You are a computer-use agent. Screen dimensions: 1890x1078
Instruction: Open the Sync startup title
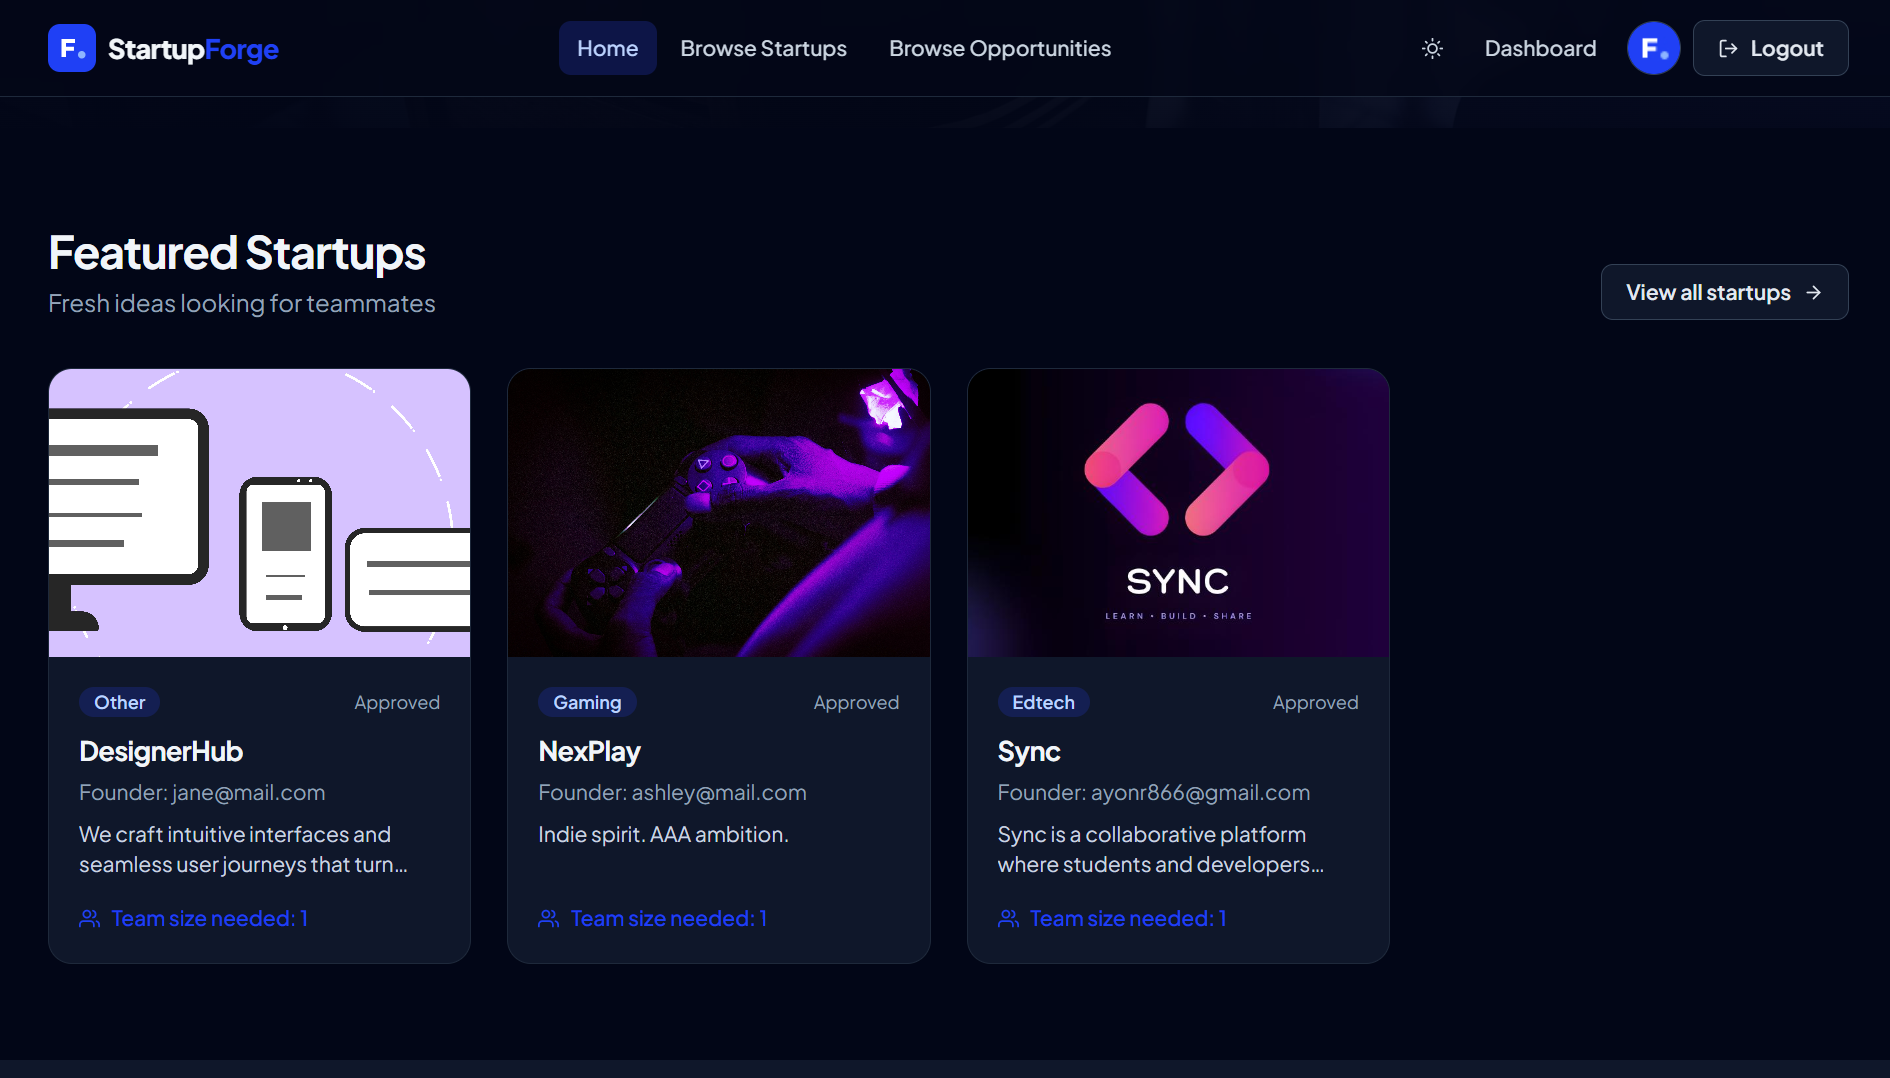tap(1029, 751)
